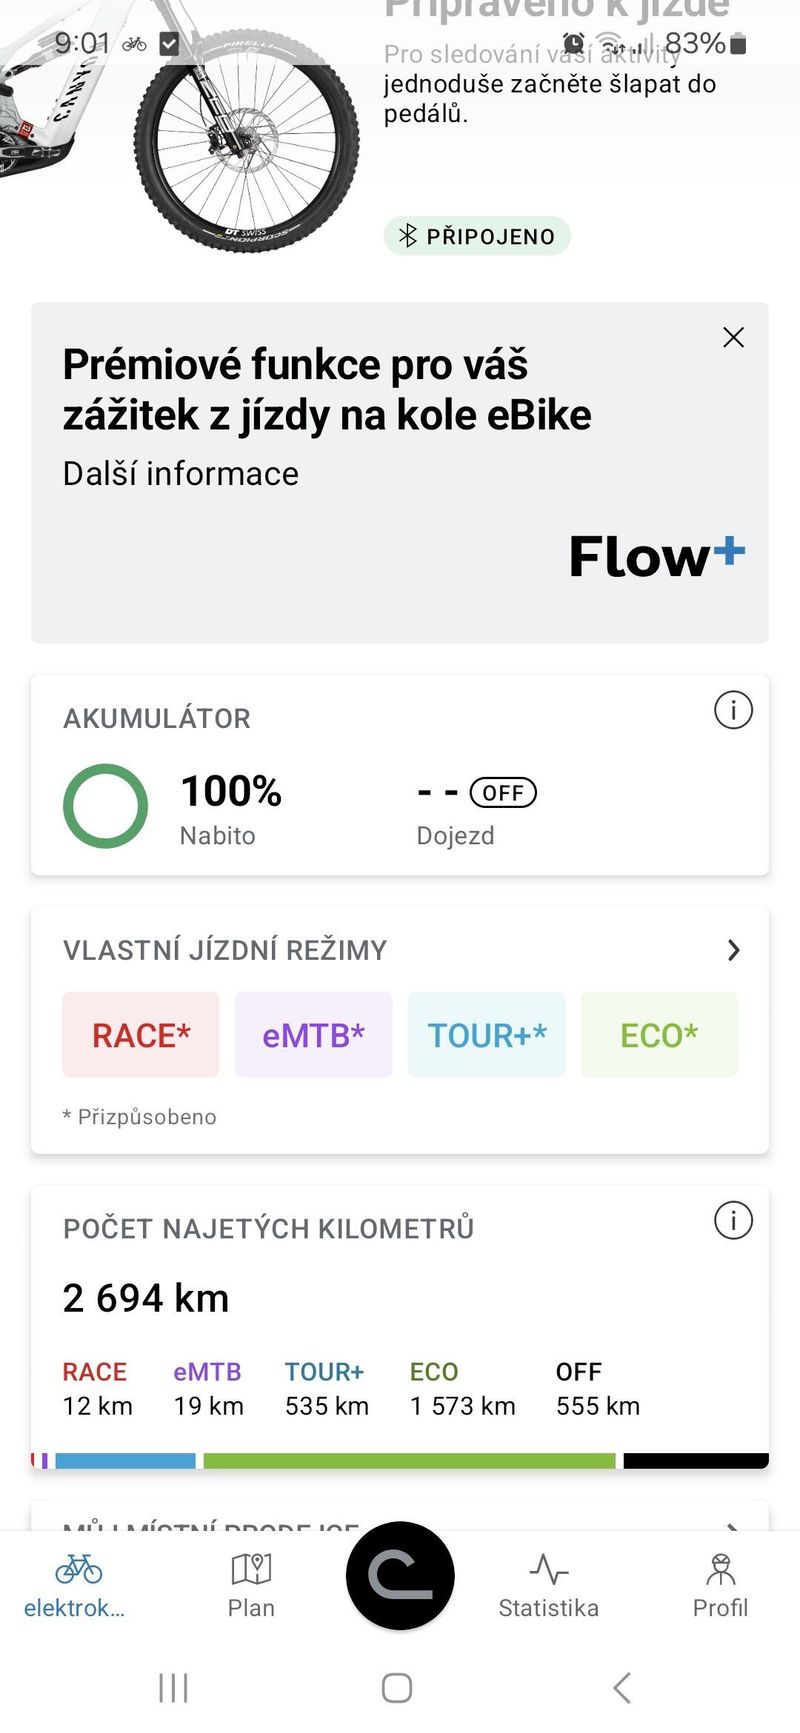Image resolution: width=800 pixels, height=1733 pixels.
Task: Tap the Připojeno Bluetooth status badge
Action: coord(477,237)
